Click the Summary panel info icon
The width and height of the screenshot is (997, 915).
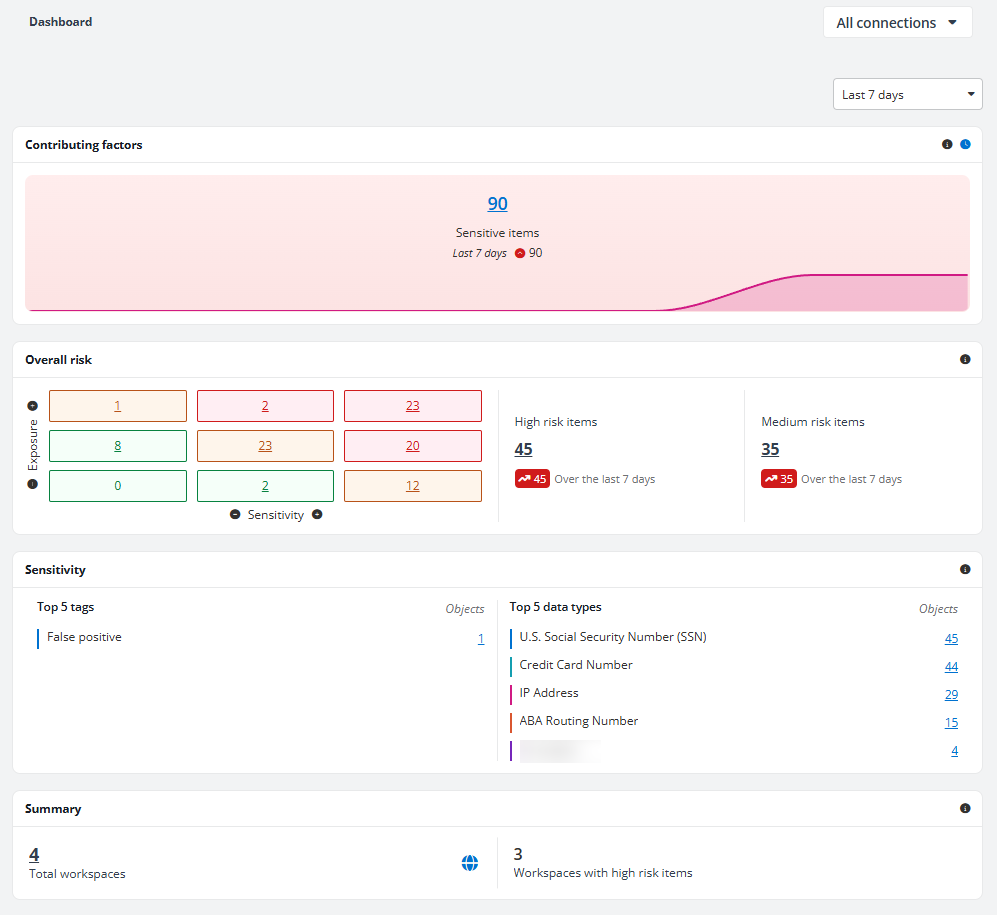965,808
